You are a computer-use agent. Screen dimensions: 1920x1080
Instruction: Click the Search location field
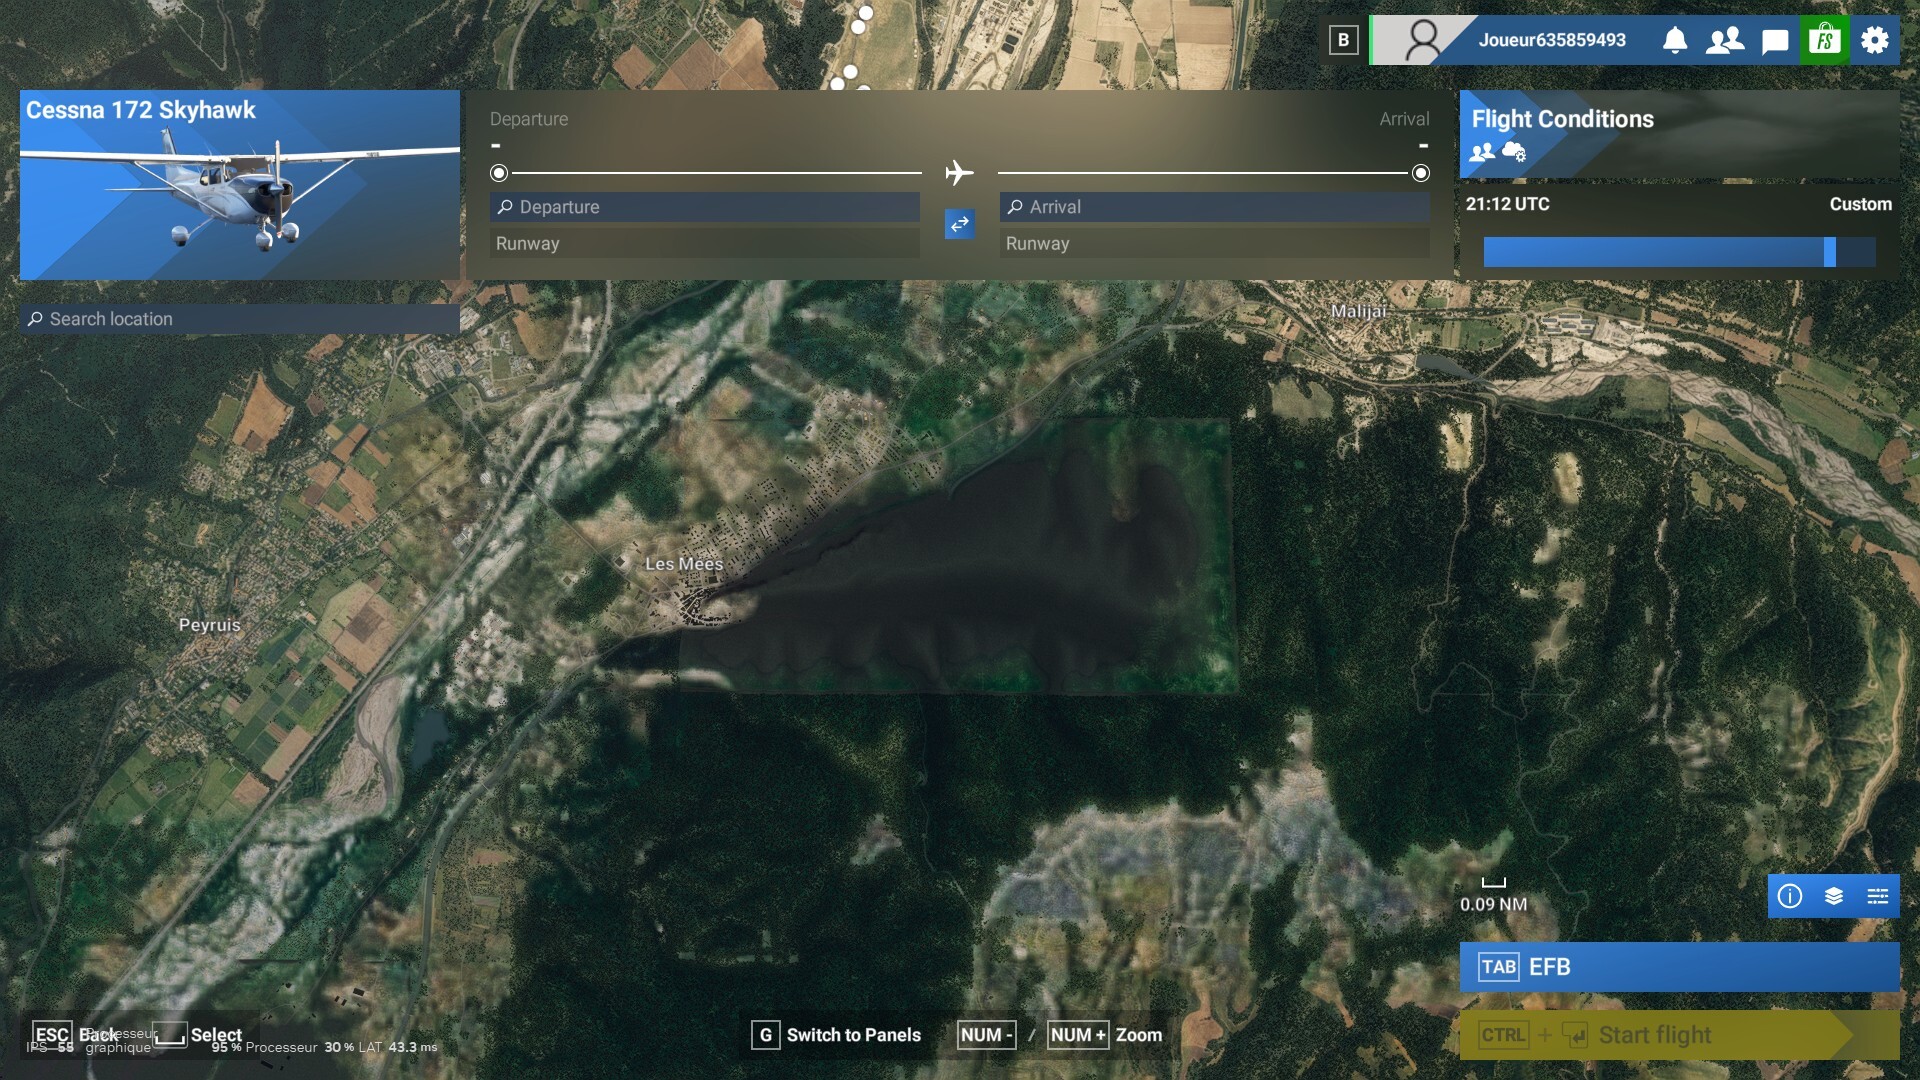tap(240, 319)
